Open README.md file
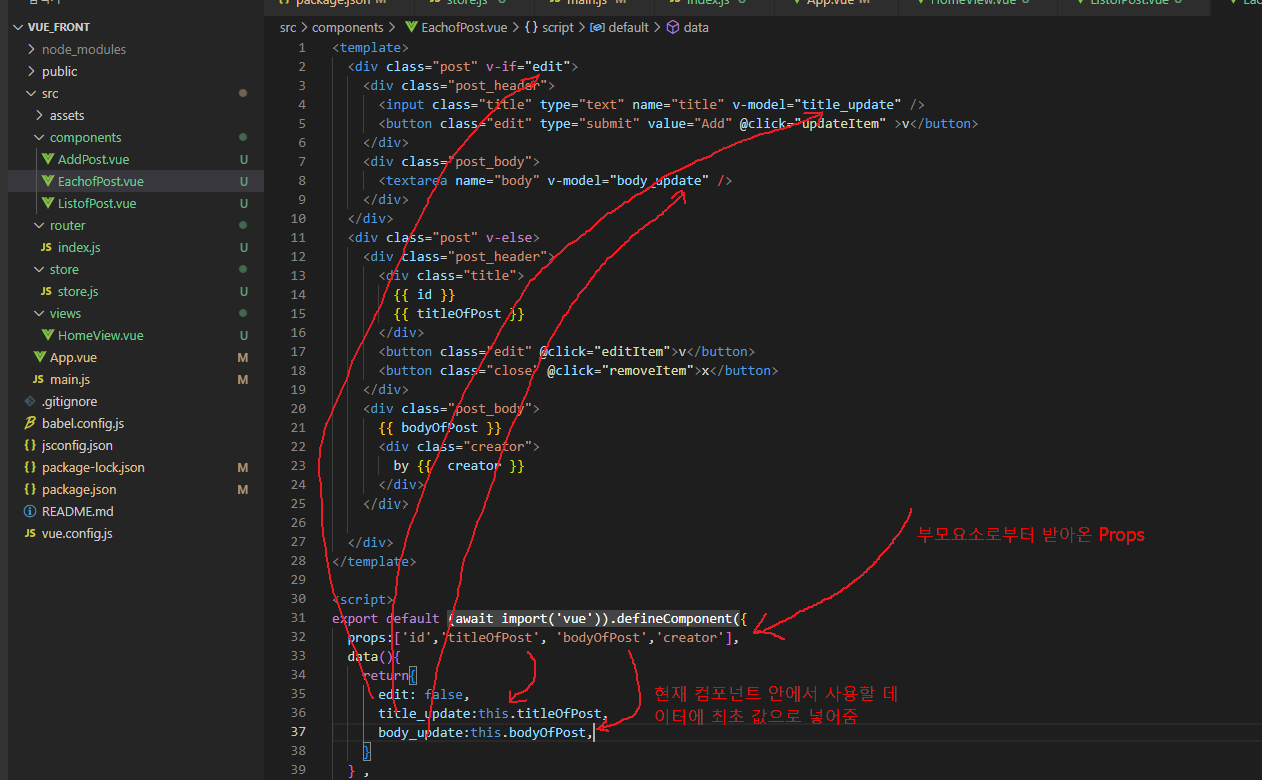1262x780 pixels. point(78,511)
